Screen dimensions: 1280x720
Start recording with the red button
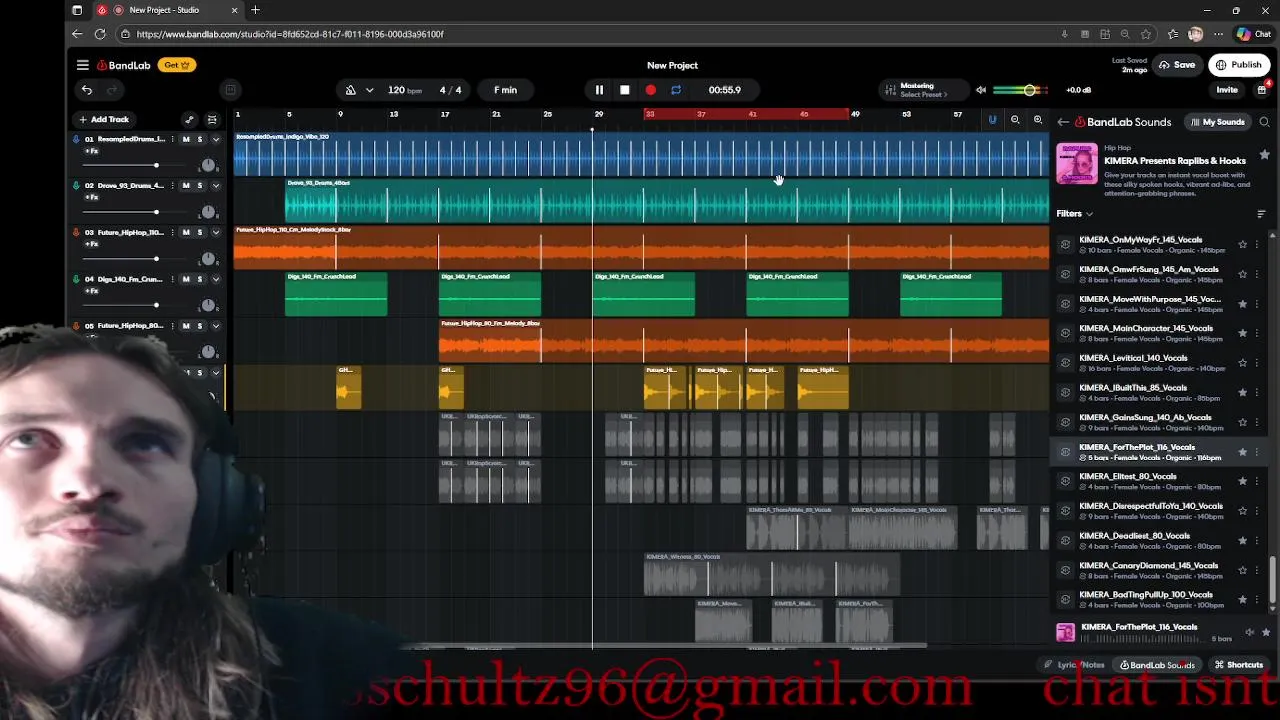651,90
